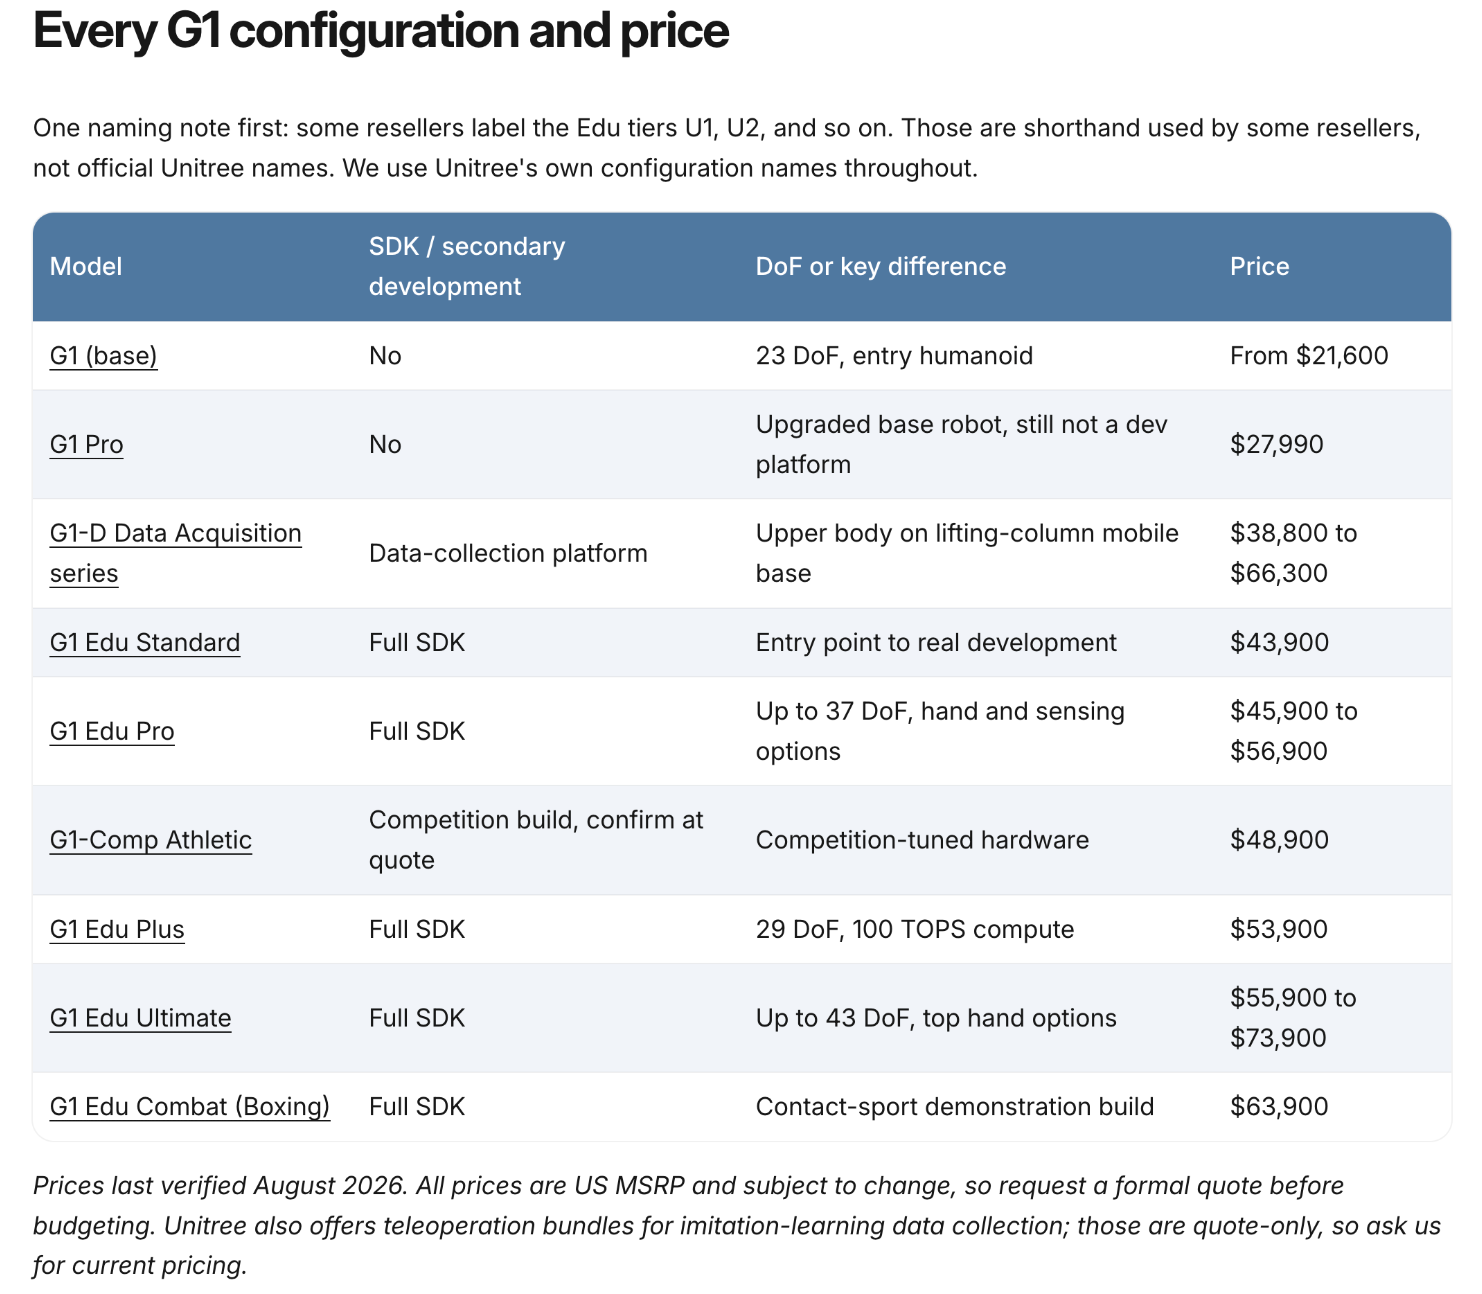Viewport: 1482px width, 1294px height.
Task: Open the G1-Comp Athletic link
Action: coord(151,840)
